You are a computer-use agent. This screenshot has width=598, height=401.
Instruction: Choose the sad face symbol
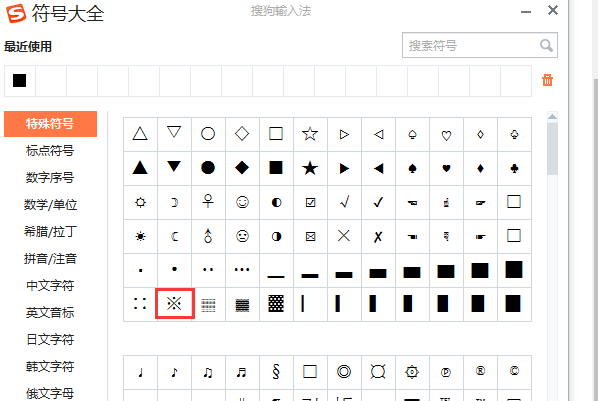[242, 236]
